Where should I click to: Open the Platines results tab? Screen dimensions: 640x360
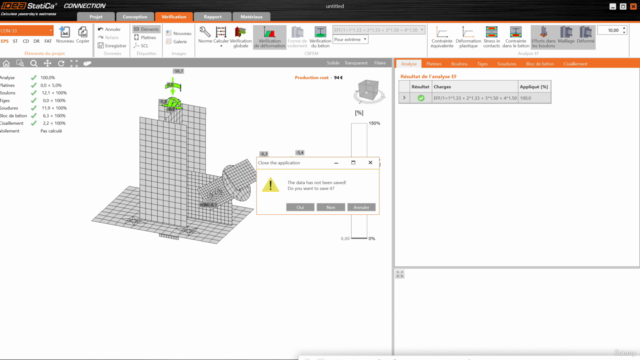pos(433,64)
